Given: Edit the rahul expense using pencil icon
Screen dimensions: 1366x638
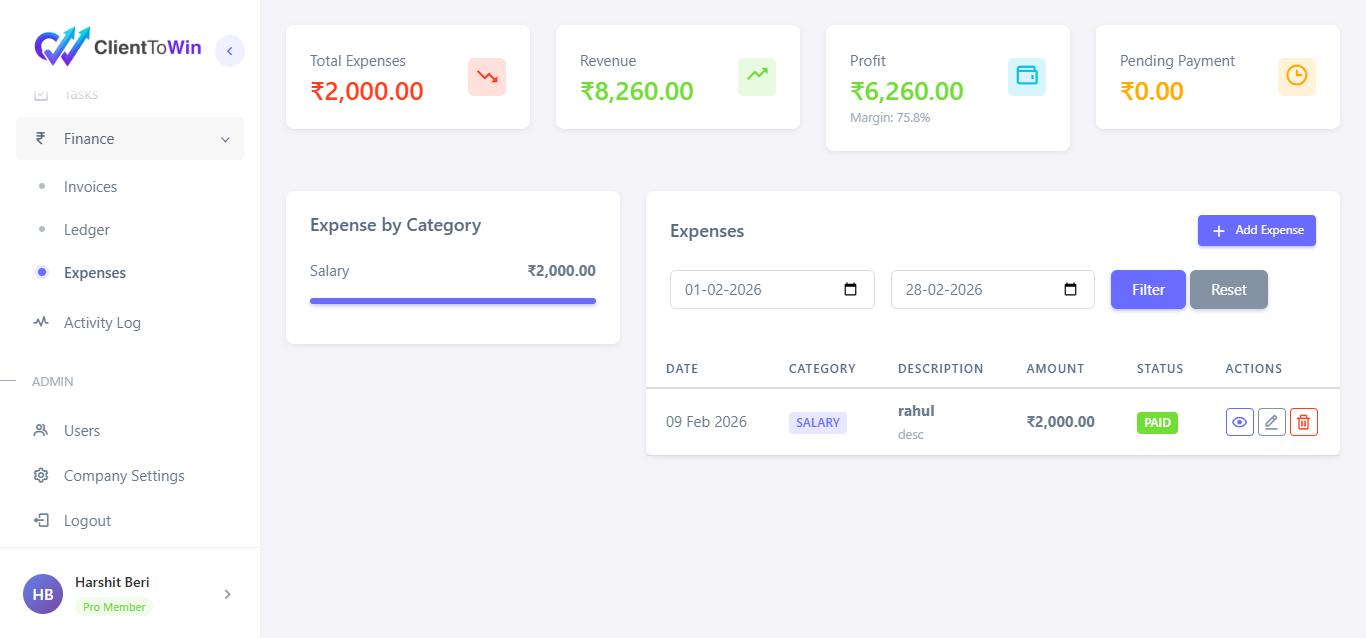Looking at the screenshot, I should (x=1271, y=421).
